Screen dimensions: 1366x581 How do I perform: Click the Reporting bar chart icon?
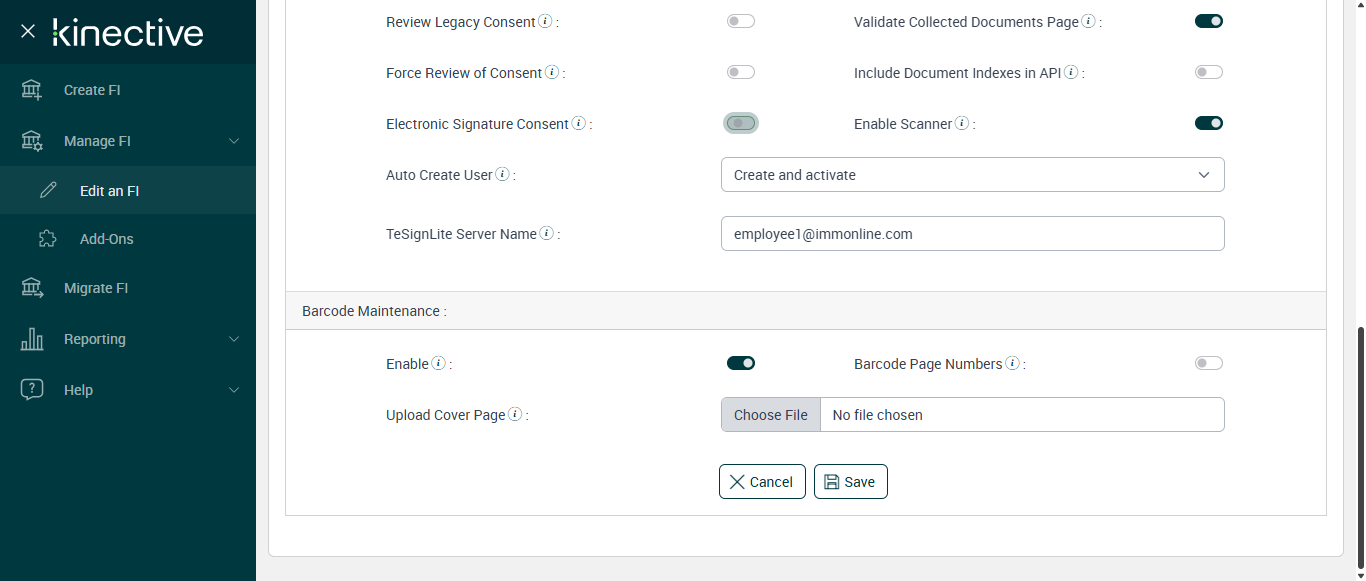click(x=32, y=339)
